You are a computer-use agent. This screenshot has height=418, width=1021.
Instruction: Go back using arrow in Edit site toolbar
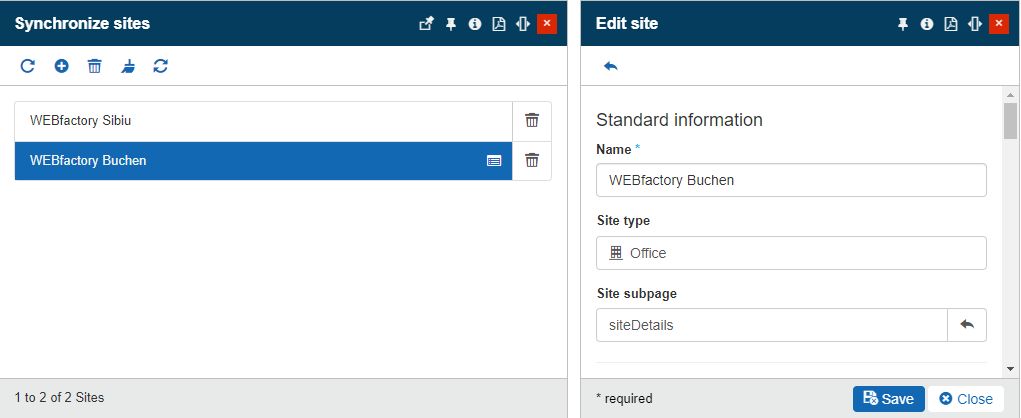(611, 66)
